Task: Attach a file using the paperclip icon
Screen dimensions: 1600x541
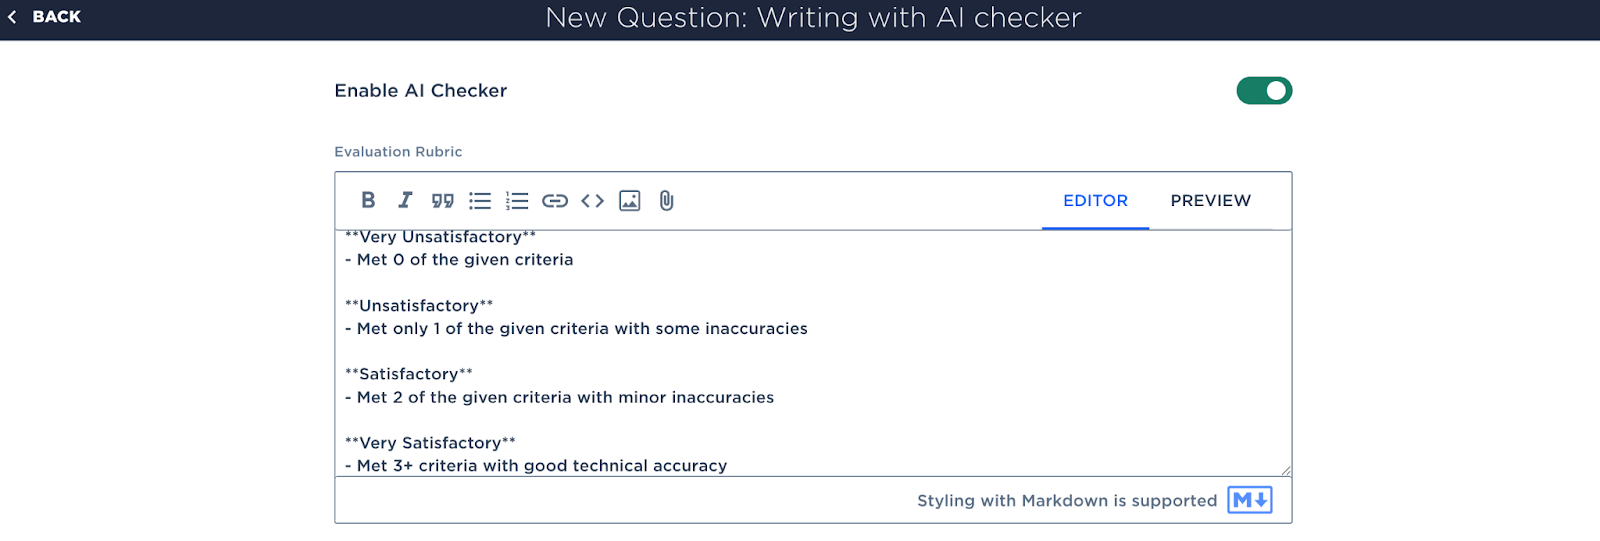Action: (x=667, y=201)
